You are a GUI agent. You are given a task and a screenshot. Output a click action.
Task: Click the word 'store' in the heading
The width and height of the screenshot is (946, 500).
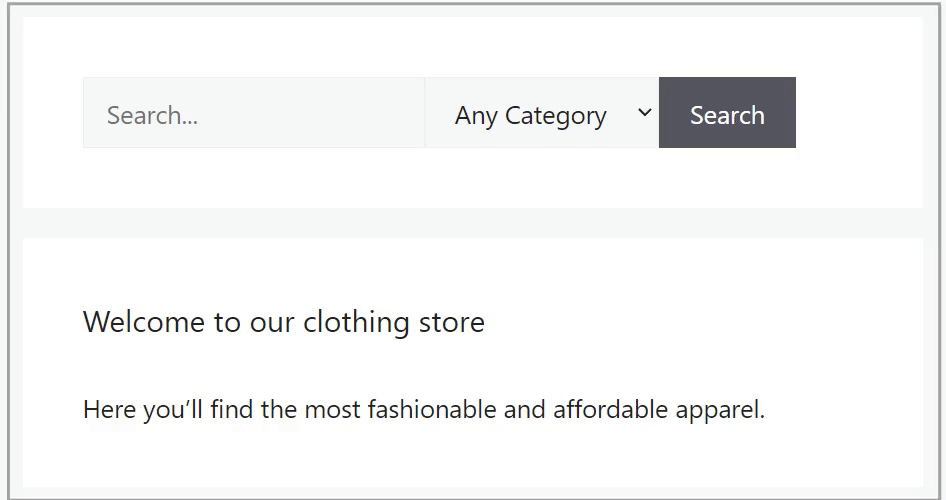[451, 322]
